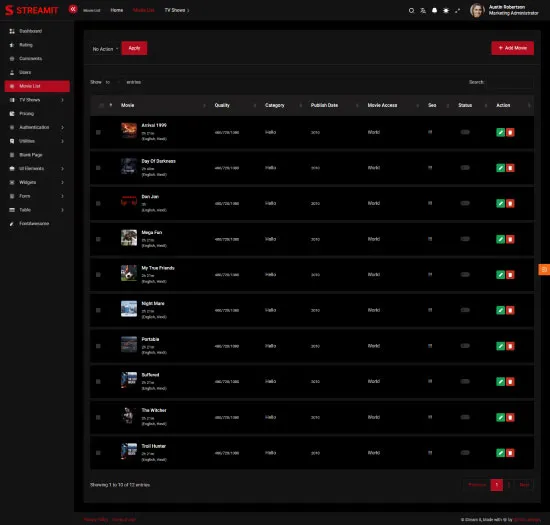Screen dimensions: 550x525
Task: Expand Table in the sidebar
Action: tap(37, 210)
